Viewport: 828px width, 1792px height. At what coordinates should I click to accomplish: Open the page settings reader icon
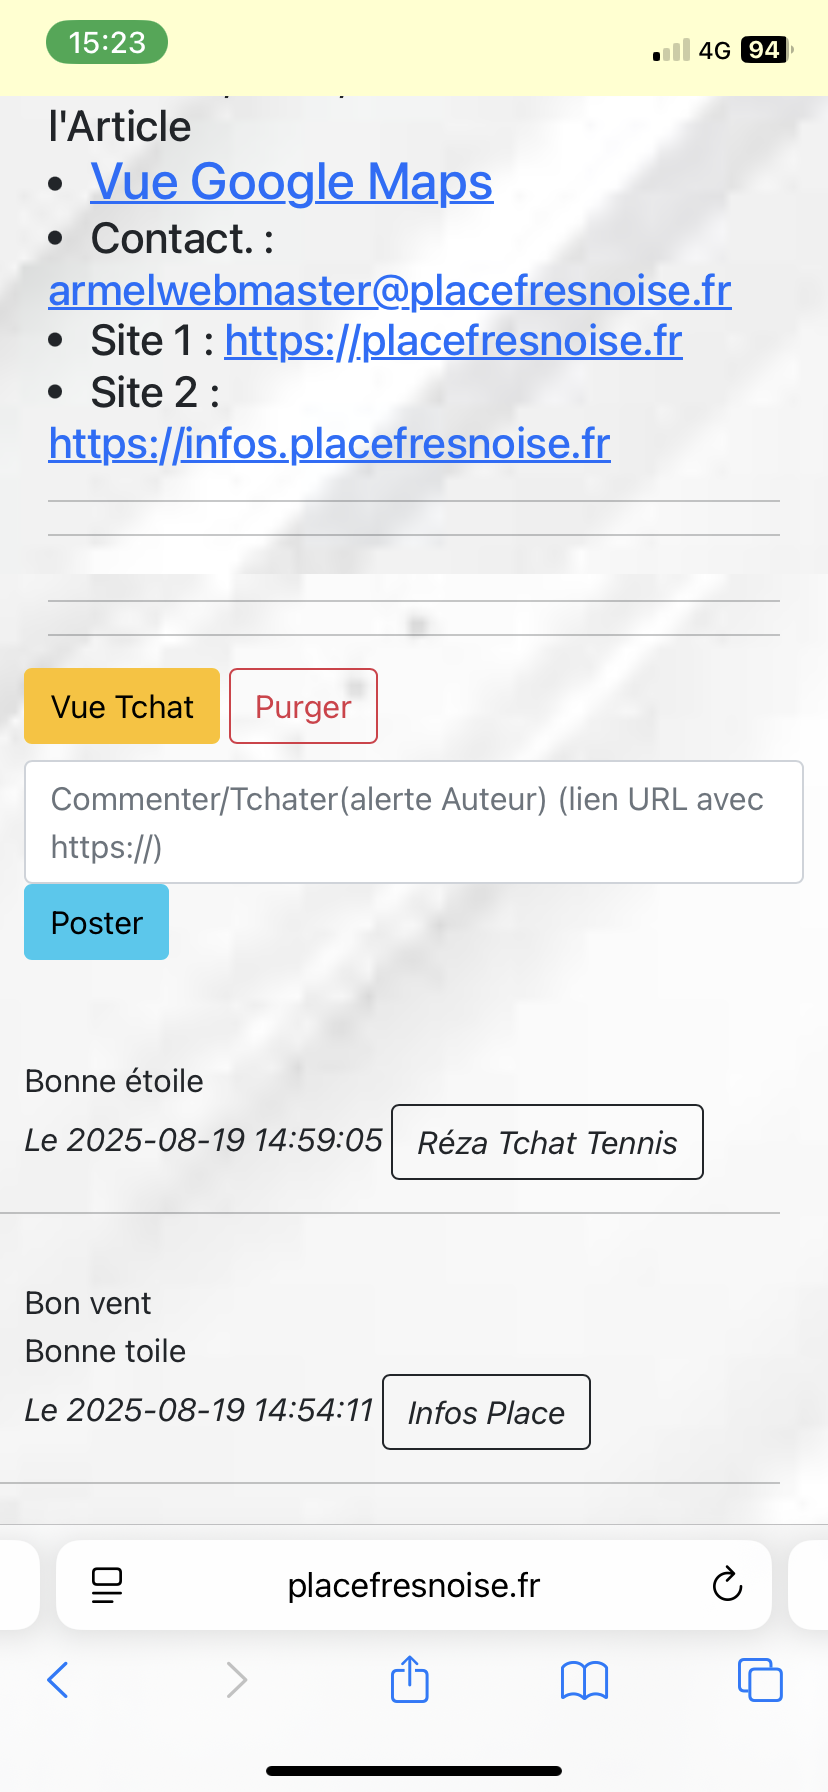click(x=107, y=1585)
